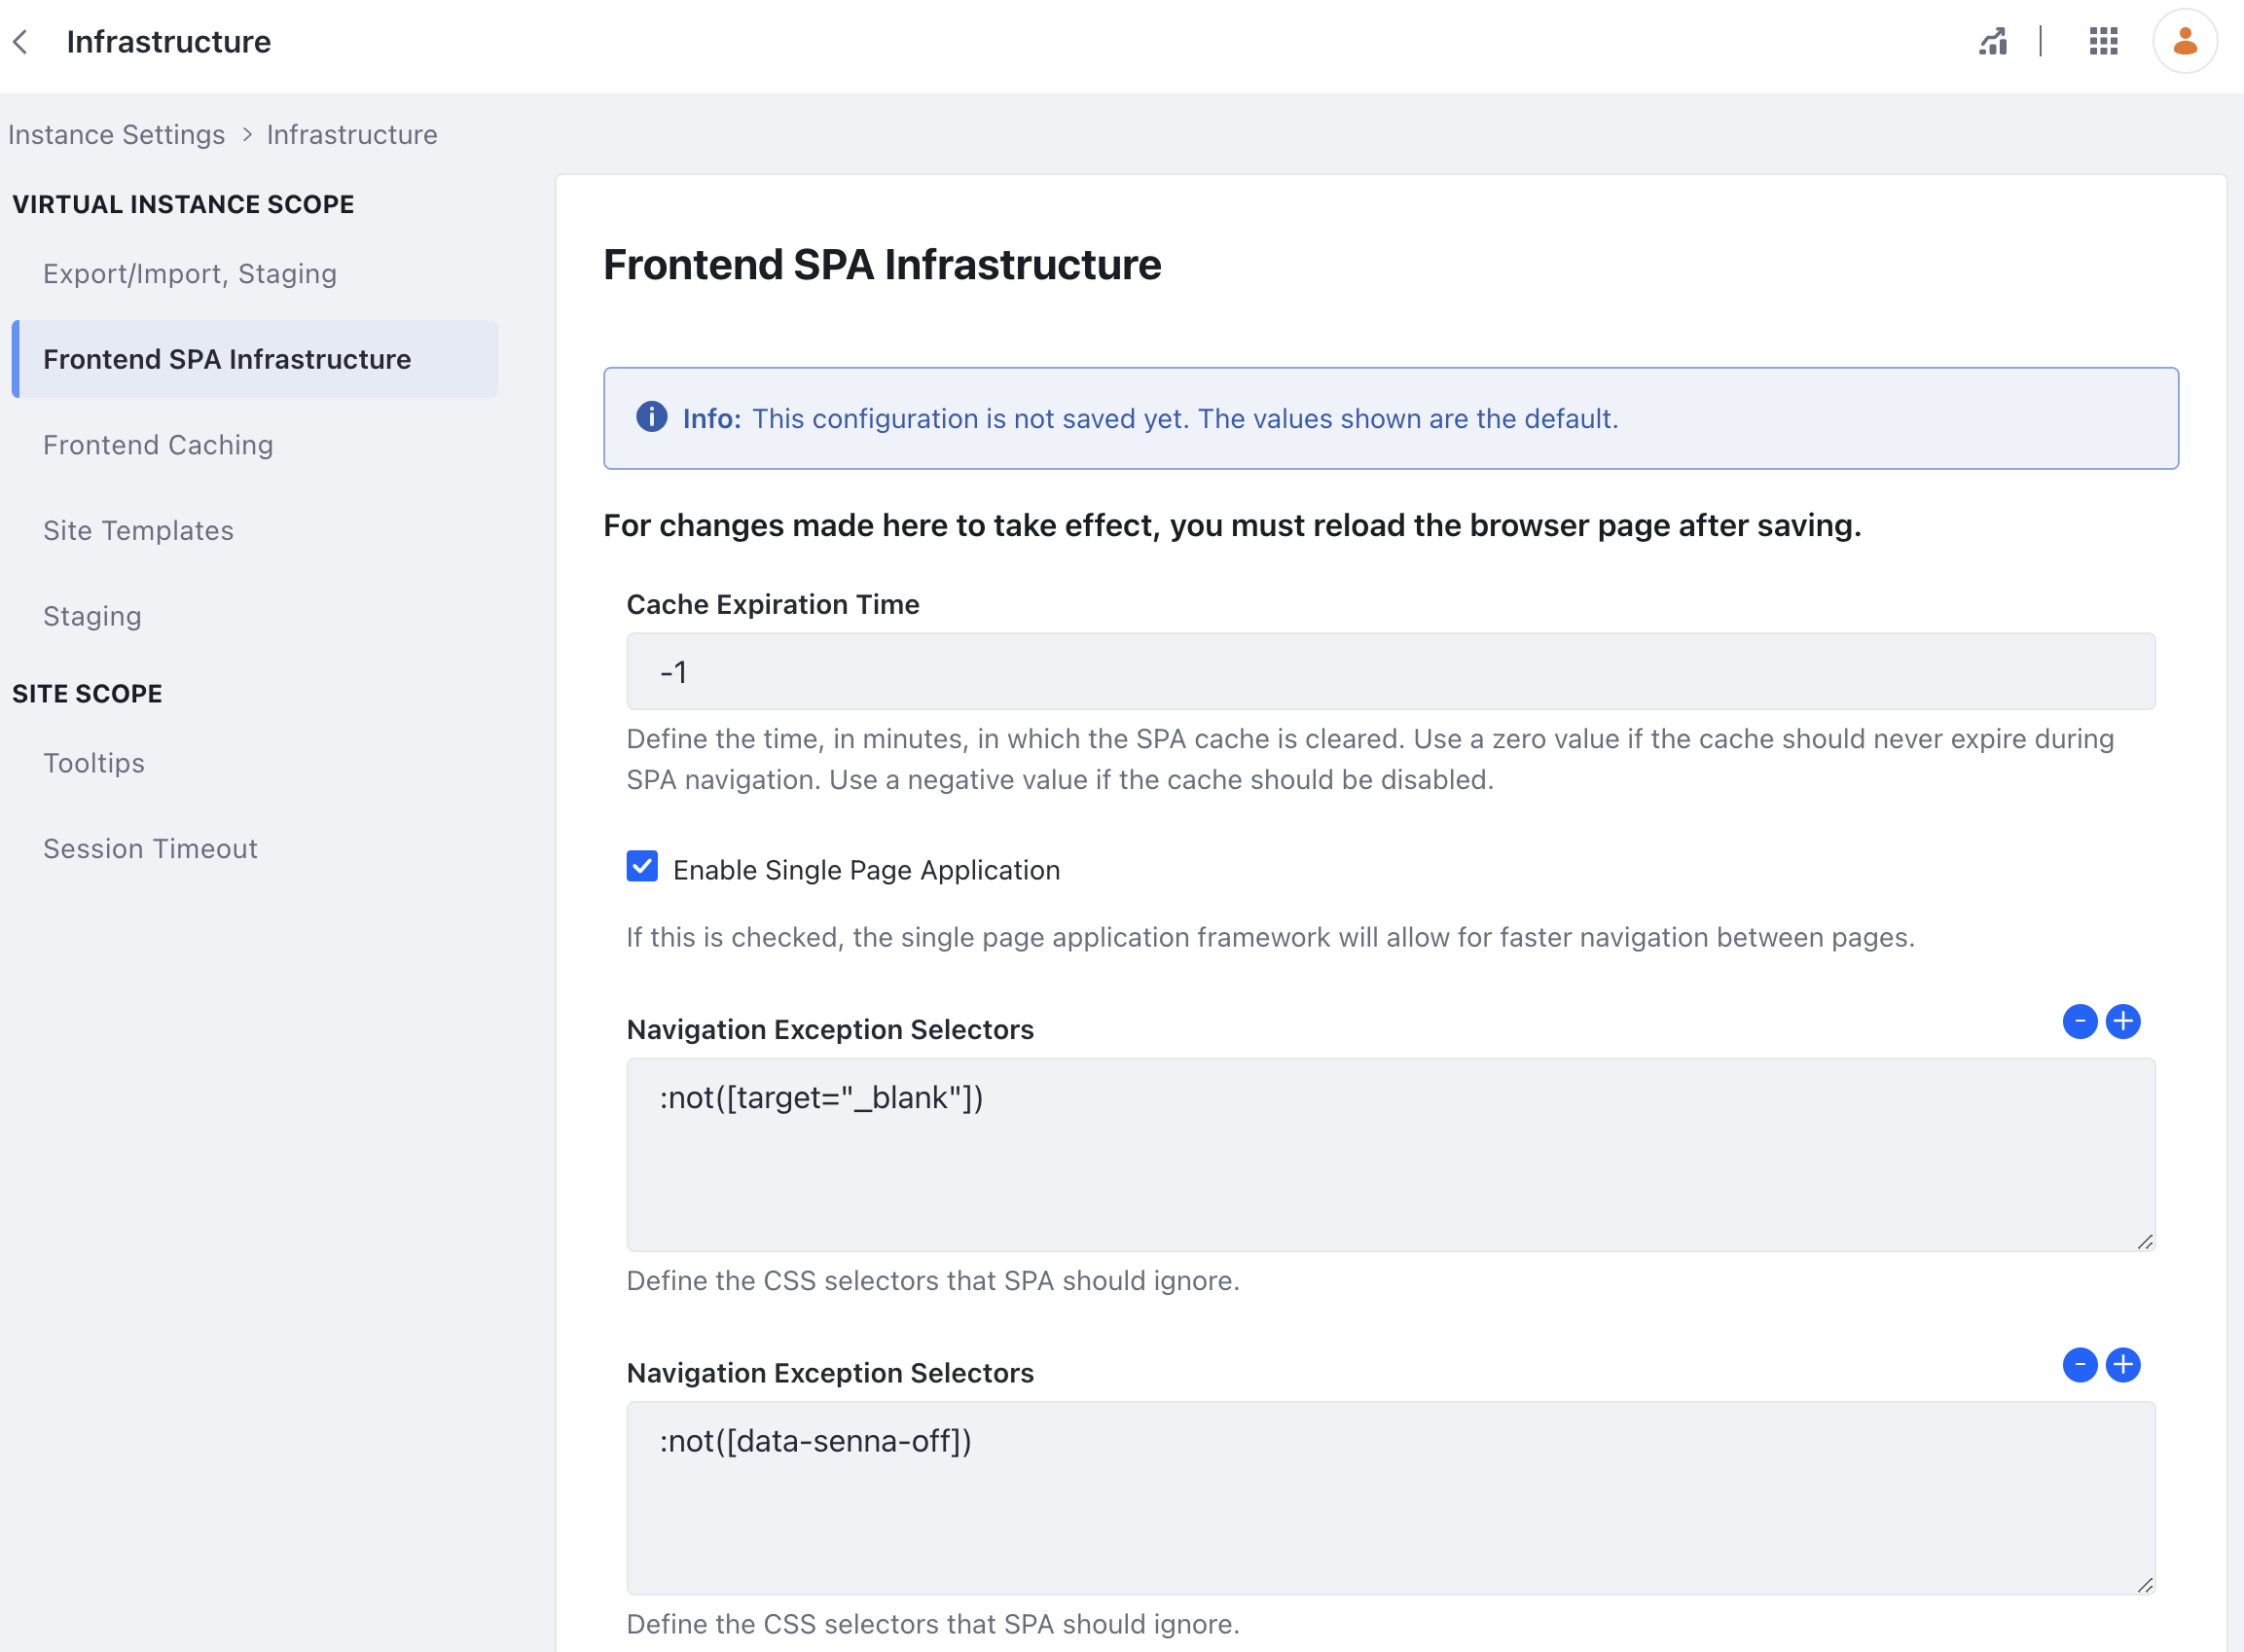Click the target=_blank selector text area
2244x1652 pixels.
pyautogui.click(x=1390, y=1155)
